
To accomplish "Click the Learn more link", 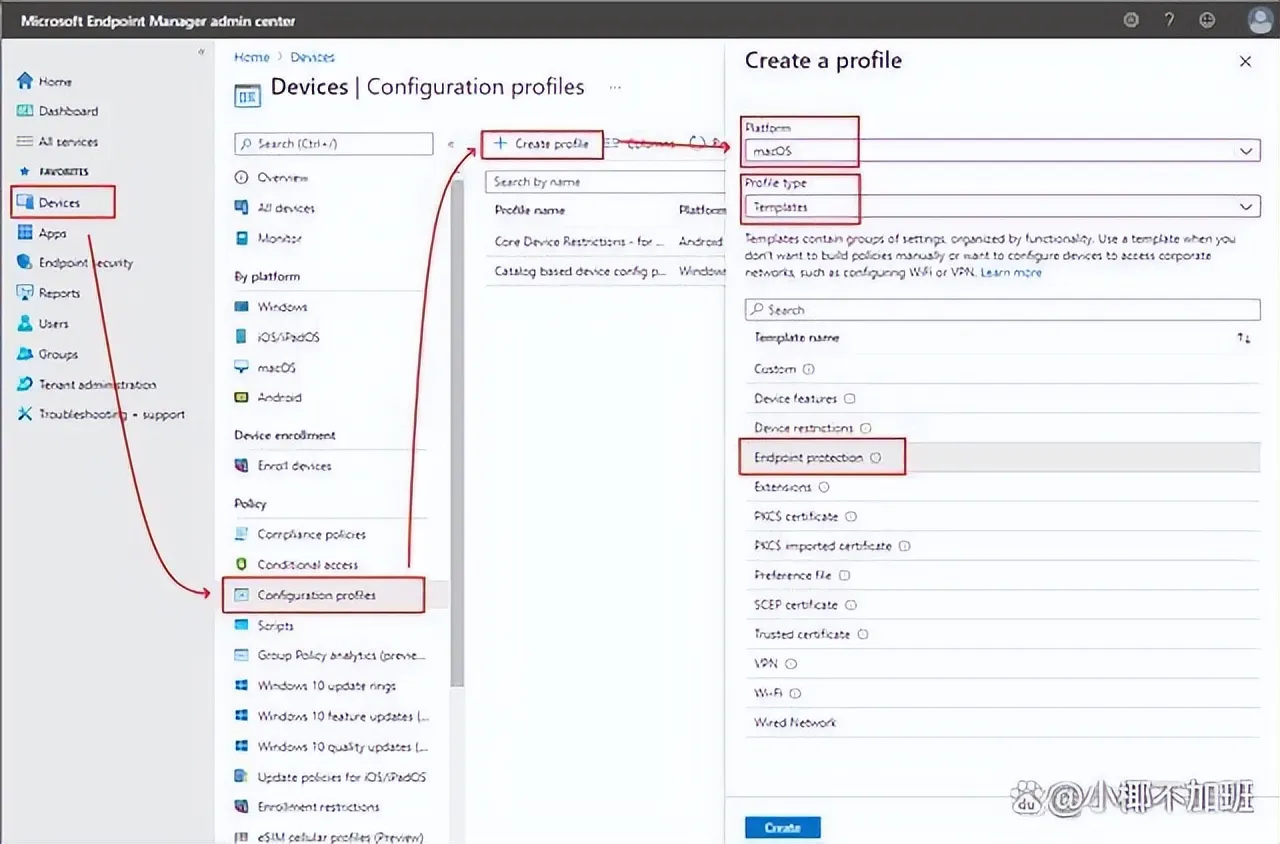I will (1011, 272).
